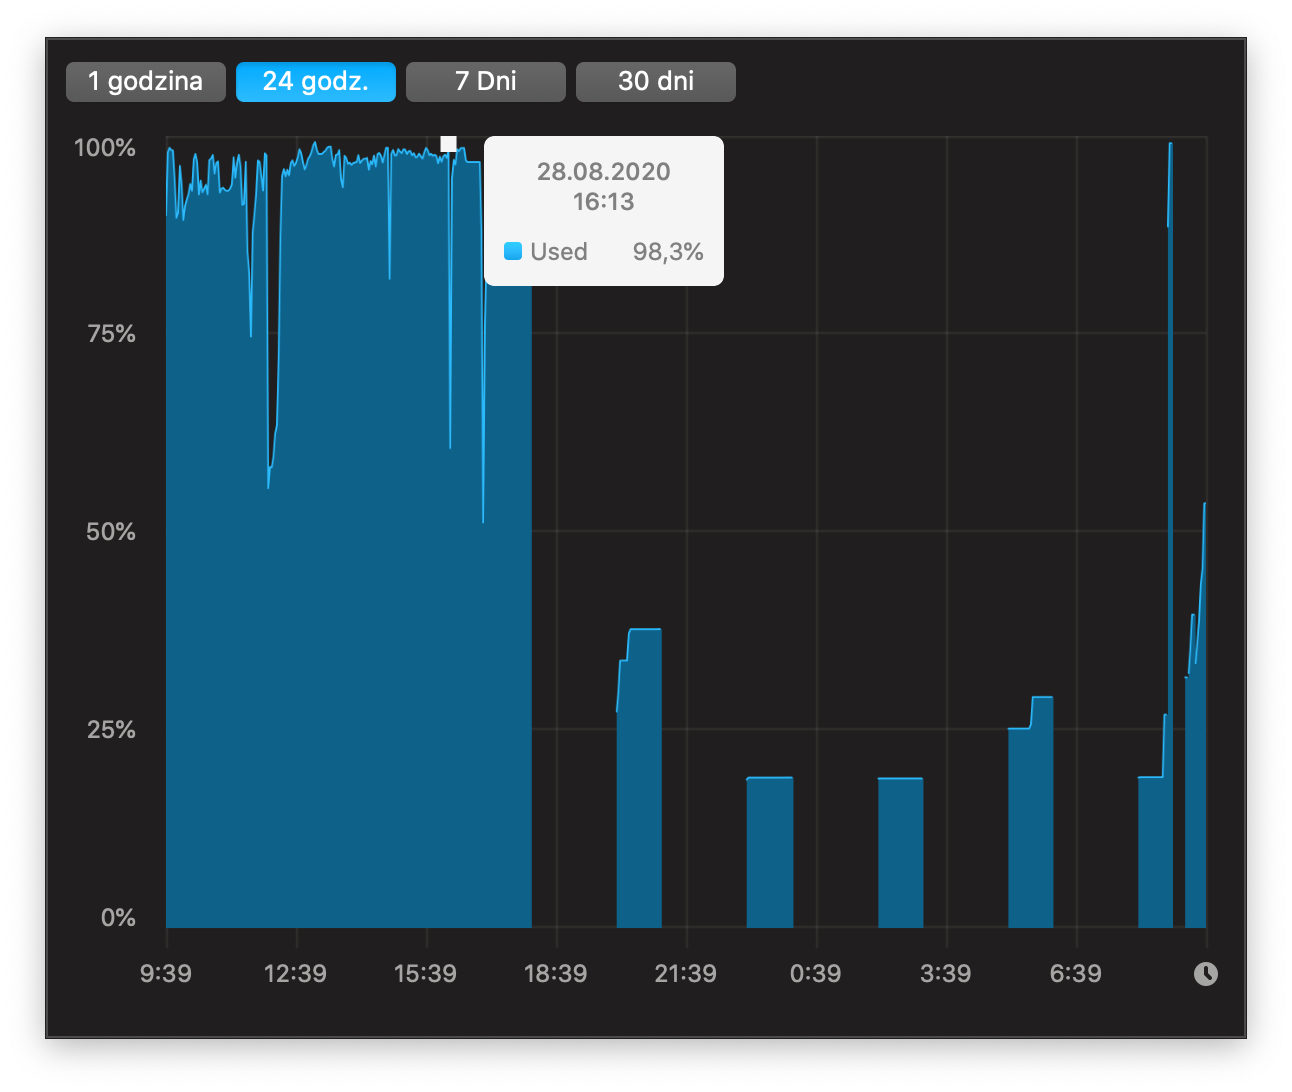Click the 50% axis label
Image resolution: width=1292 pixels, height=1092 pixels.
point(111,532)
